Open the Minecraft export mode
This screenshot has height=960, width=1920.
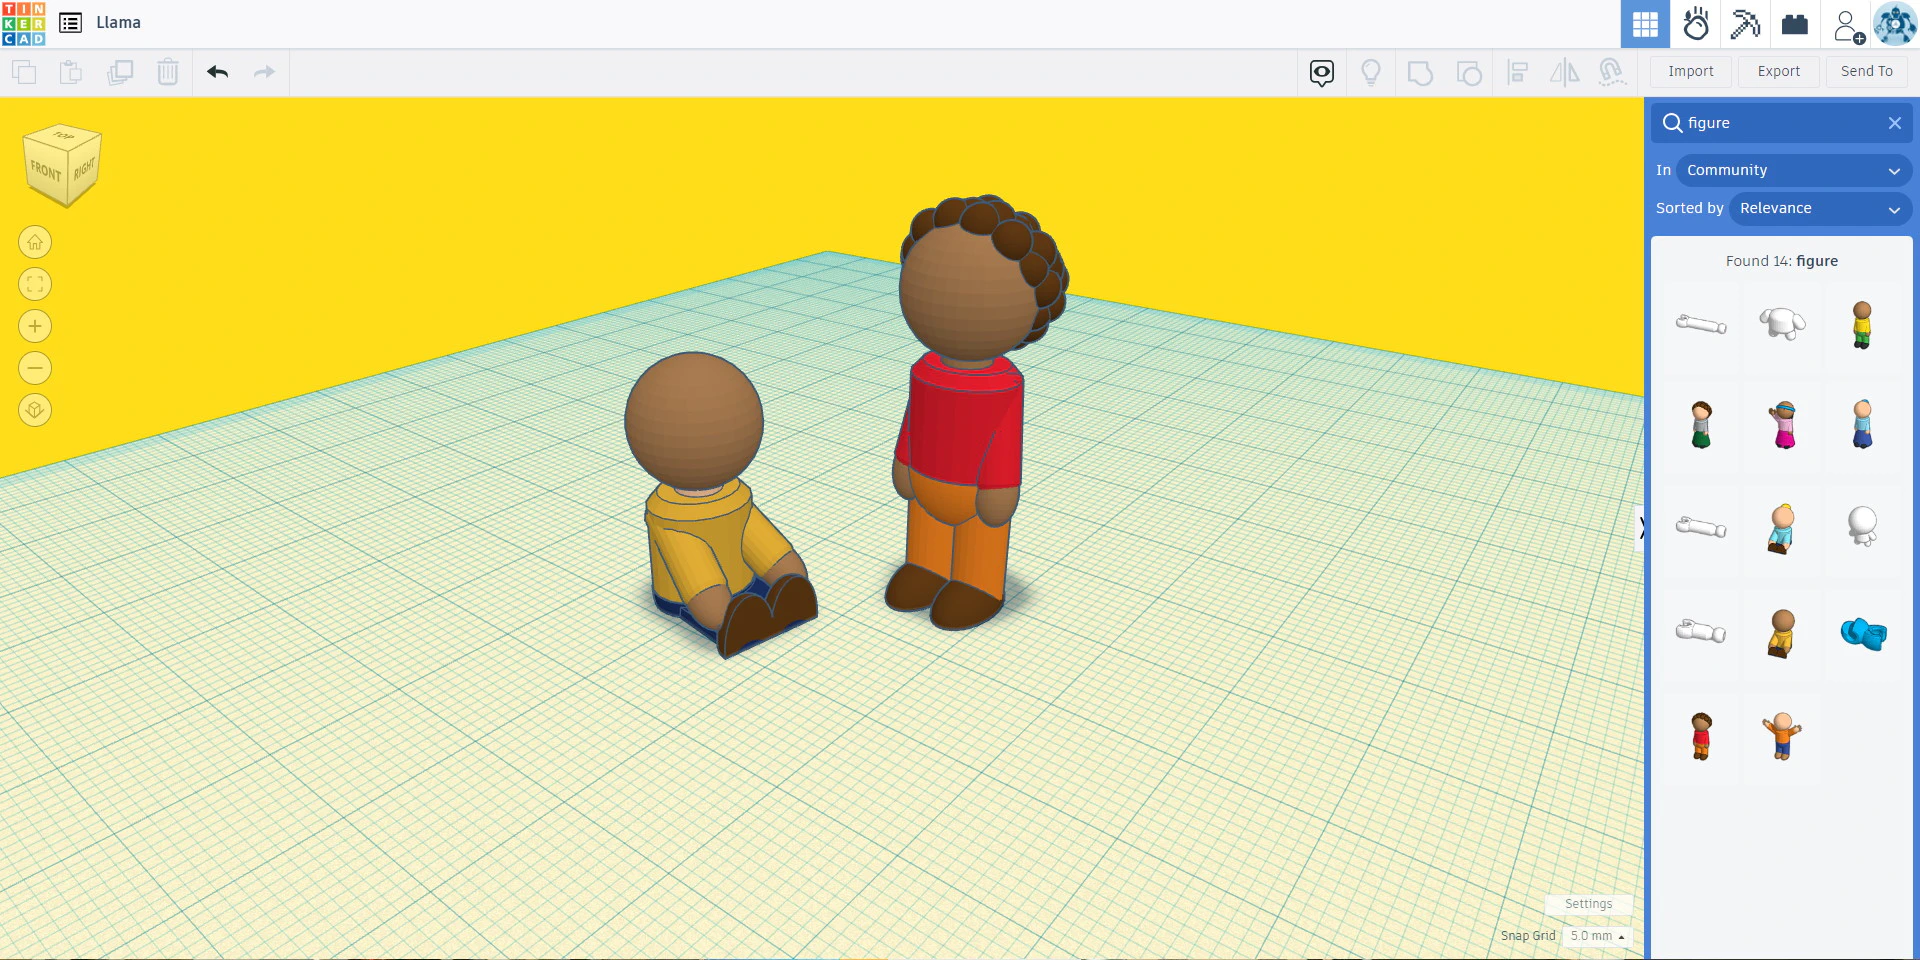[x=1745, y=23]
